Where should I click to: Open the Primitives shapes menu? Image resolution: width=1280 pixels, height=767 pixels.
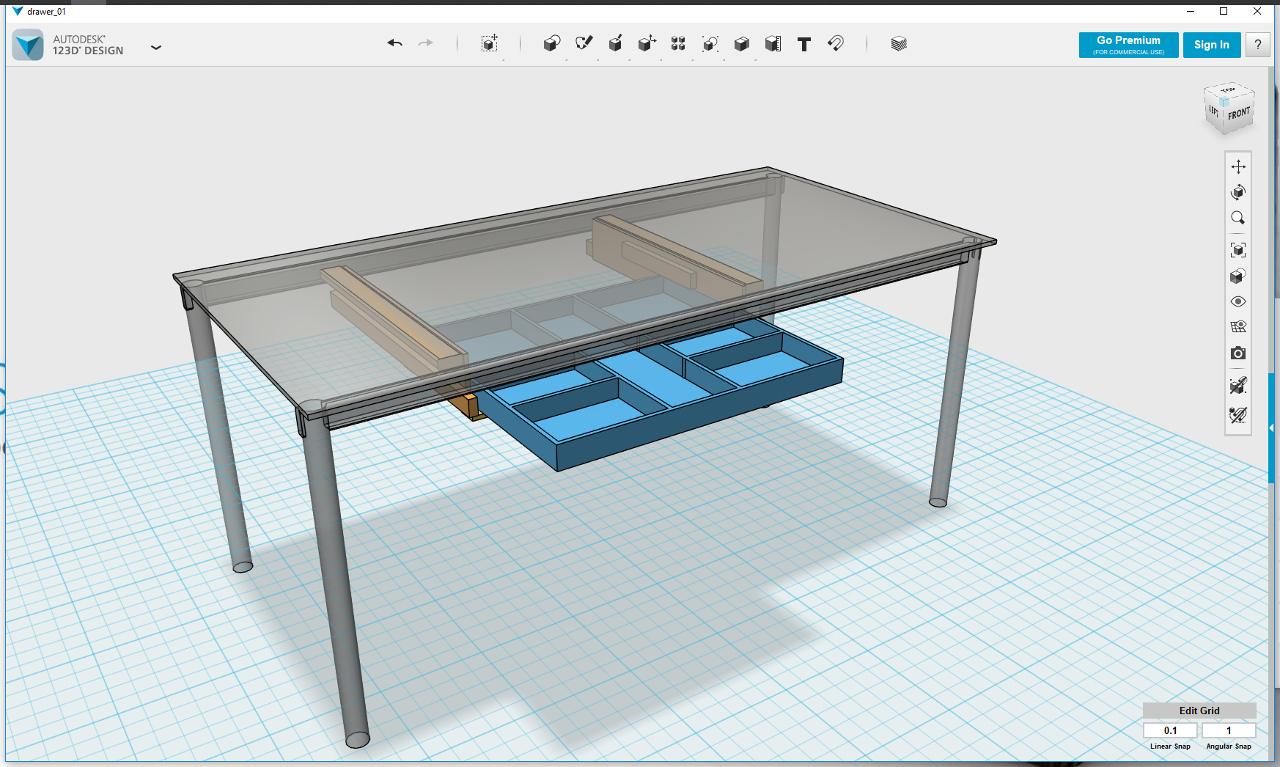551,44
